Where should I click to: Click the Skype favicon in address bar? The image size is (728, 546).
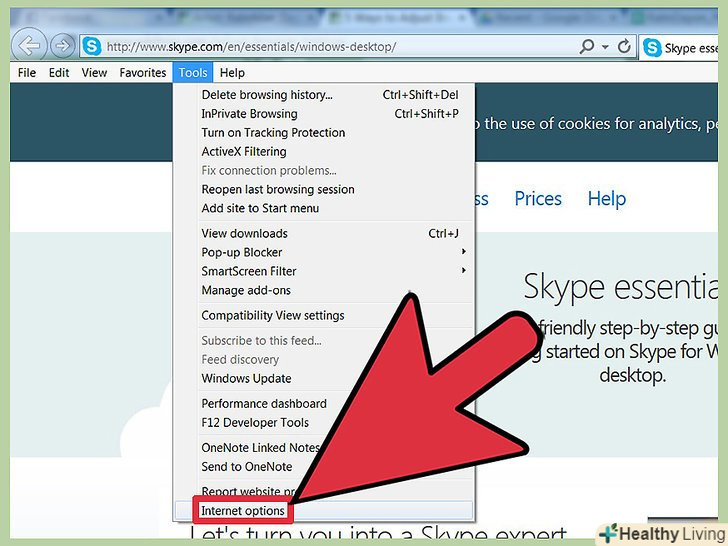[x=92, y=46]
